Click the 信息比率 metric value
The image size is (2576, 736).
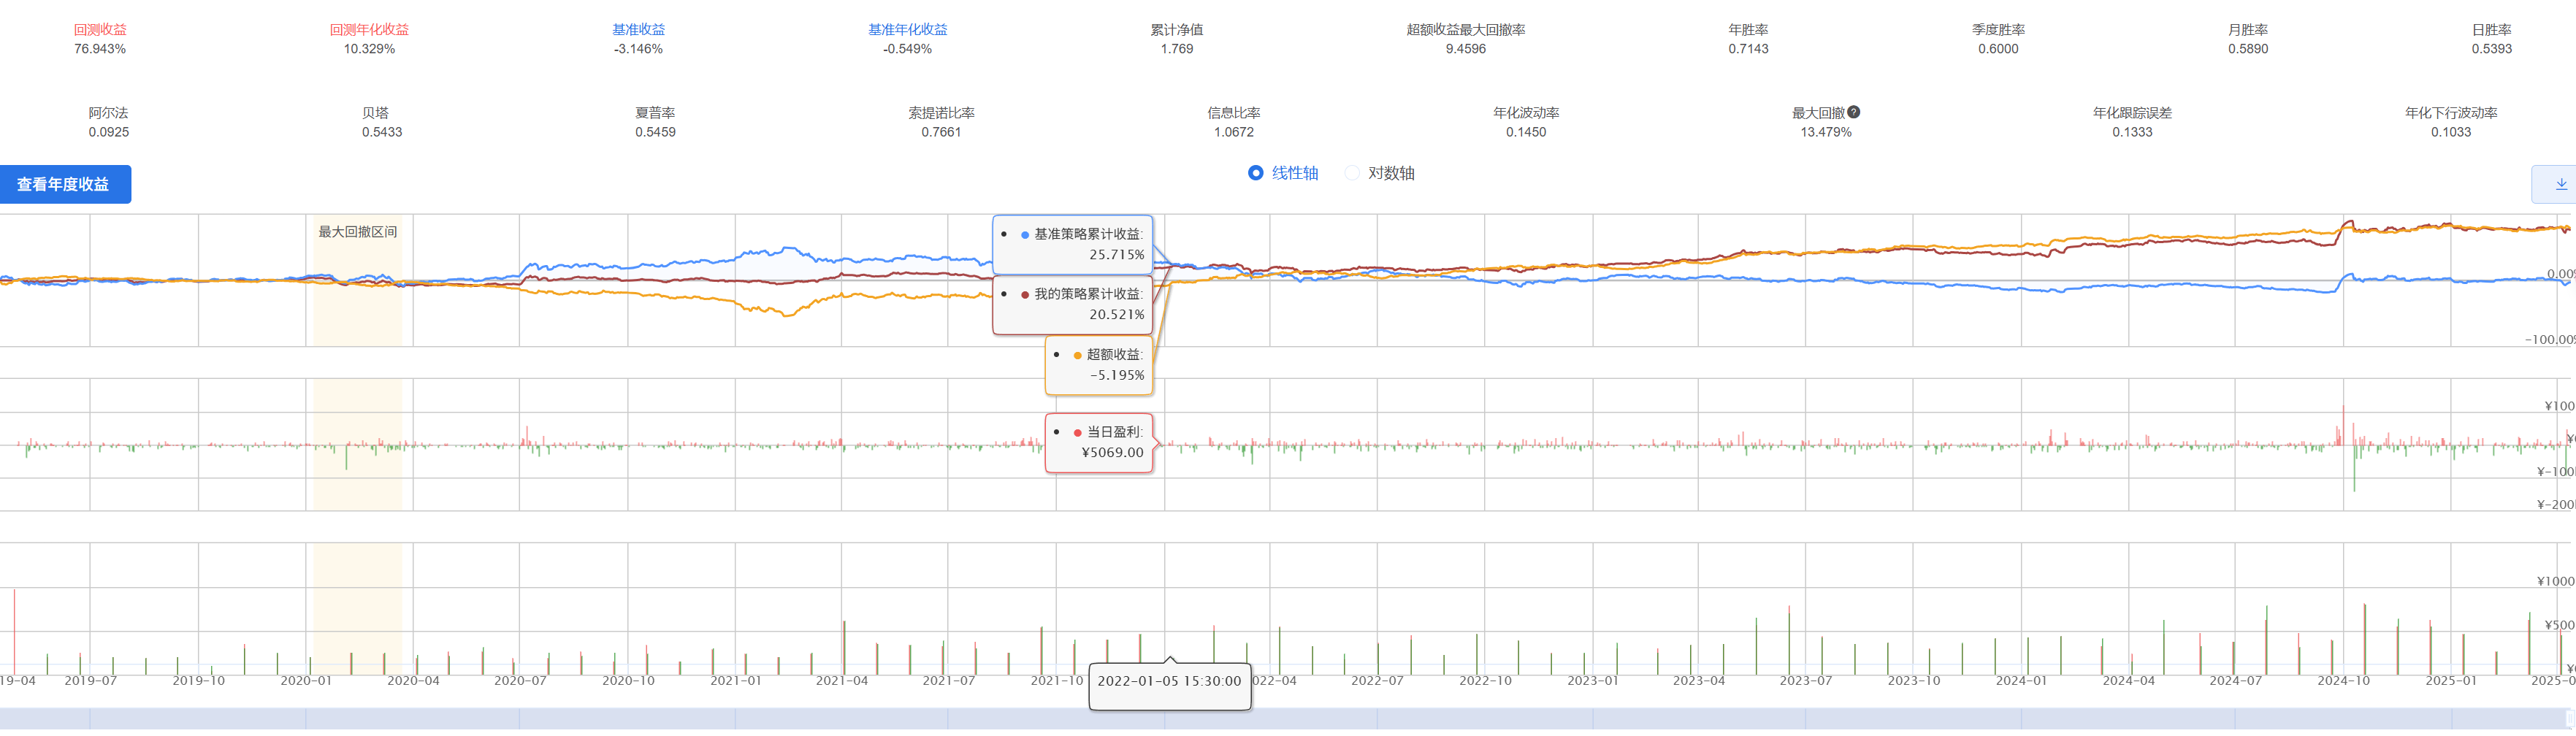tap(1233, 132)
